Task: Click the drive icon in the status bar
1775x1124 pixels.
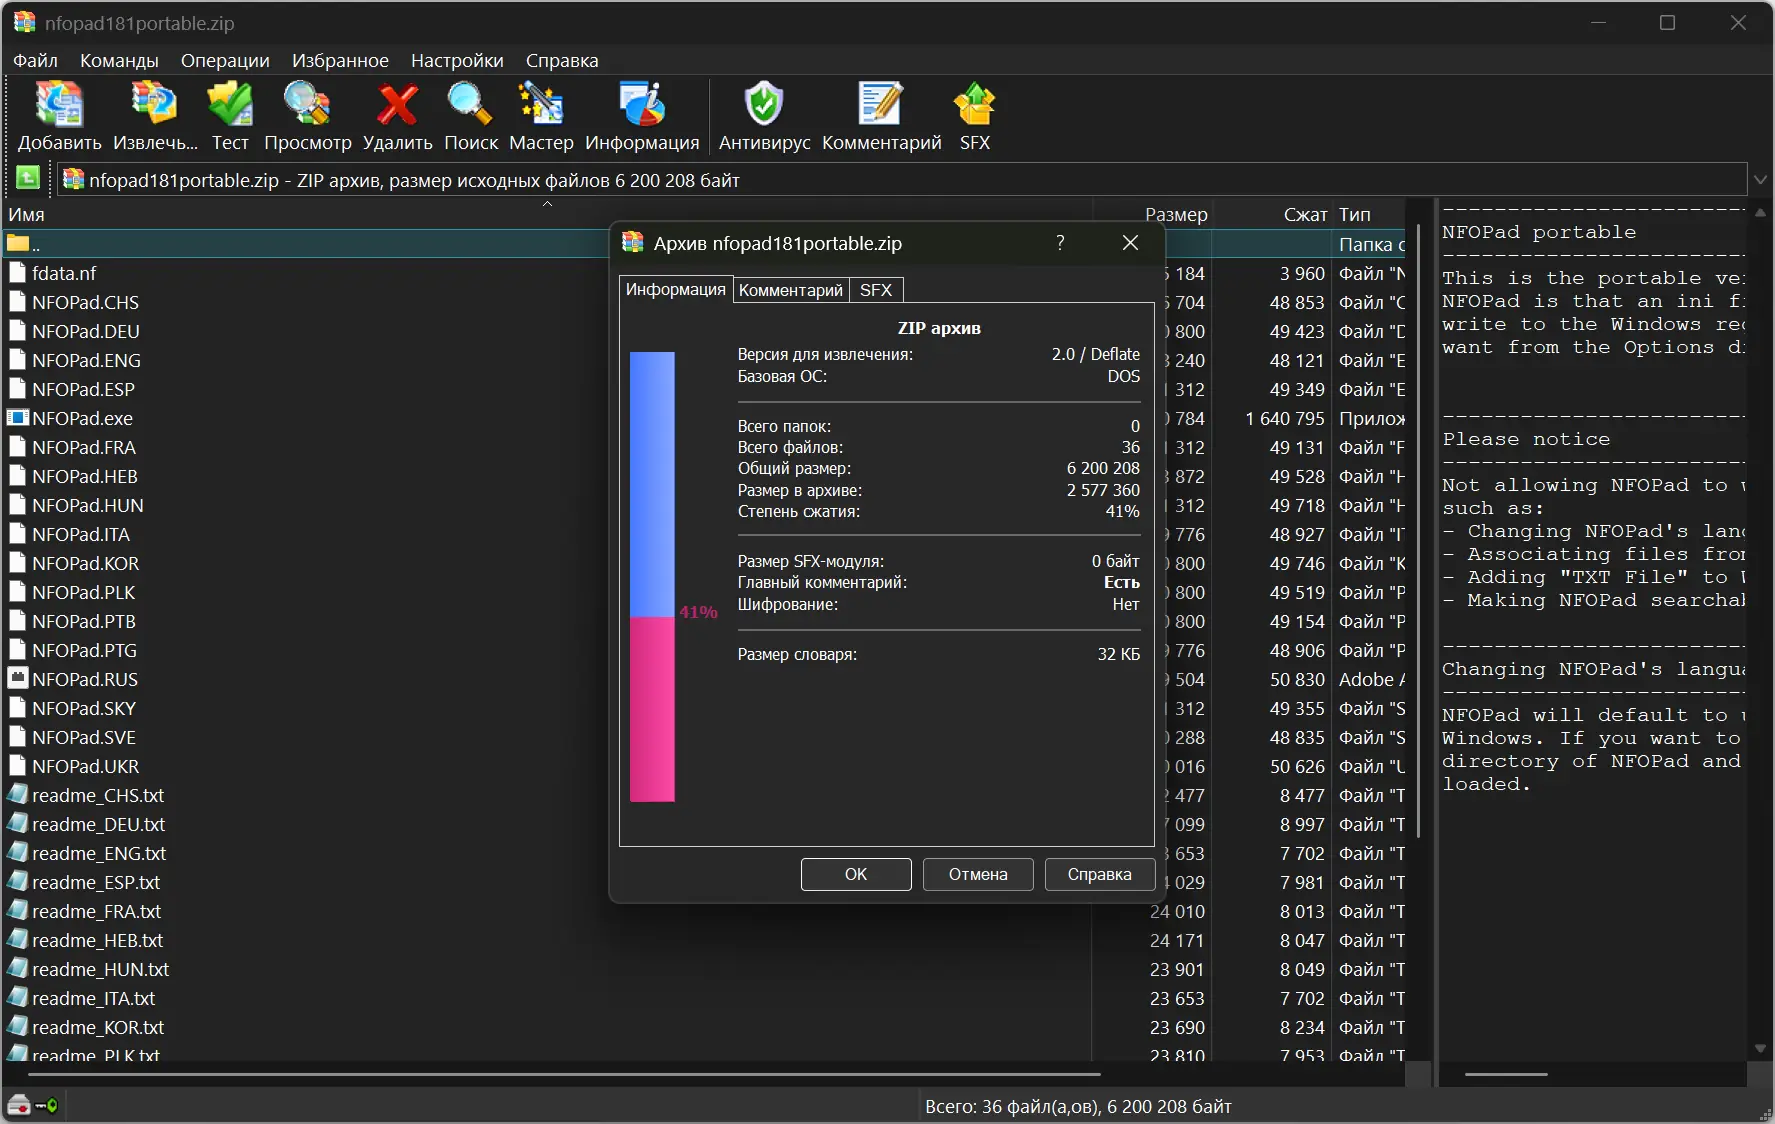Action: [19, 1105]
